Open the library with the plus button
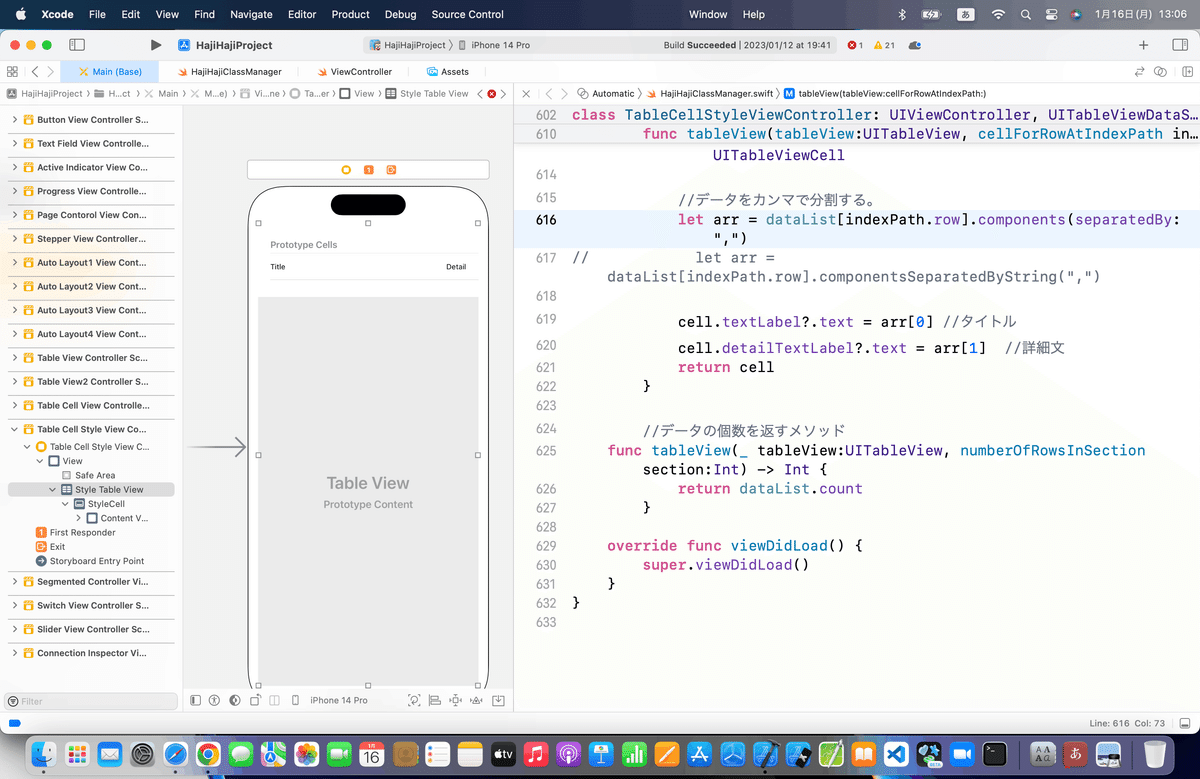 [1144, 45]
